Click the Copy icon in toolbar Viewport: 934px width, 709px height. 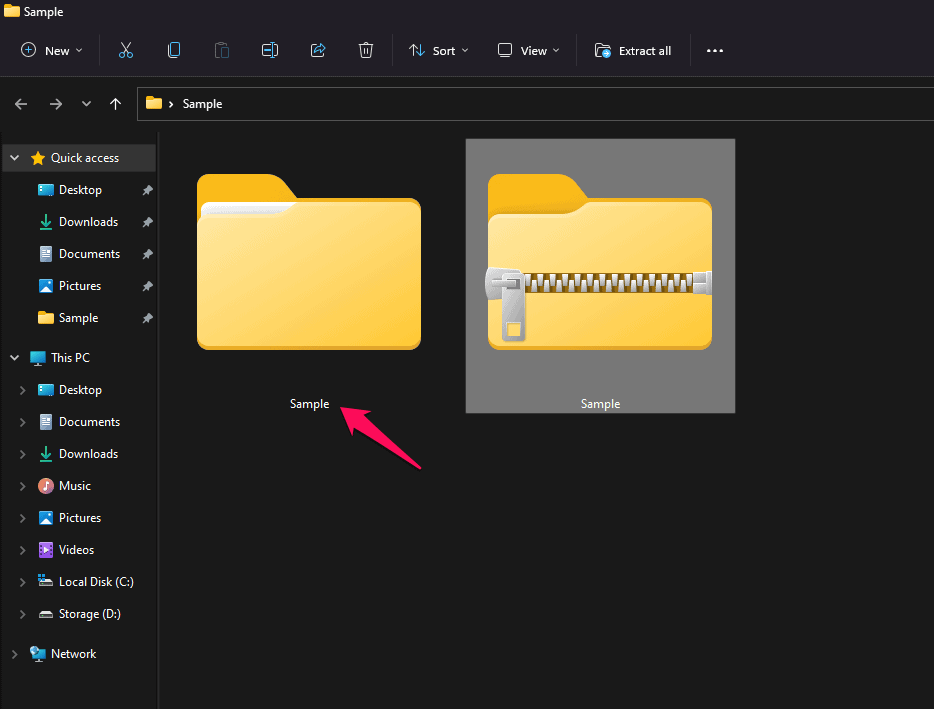pyautogui.click(x=174, y=51)
